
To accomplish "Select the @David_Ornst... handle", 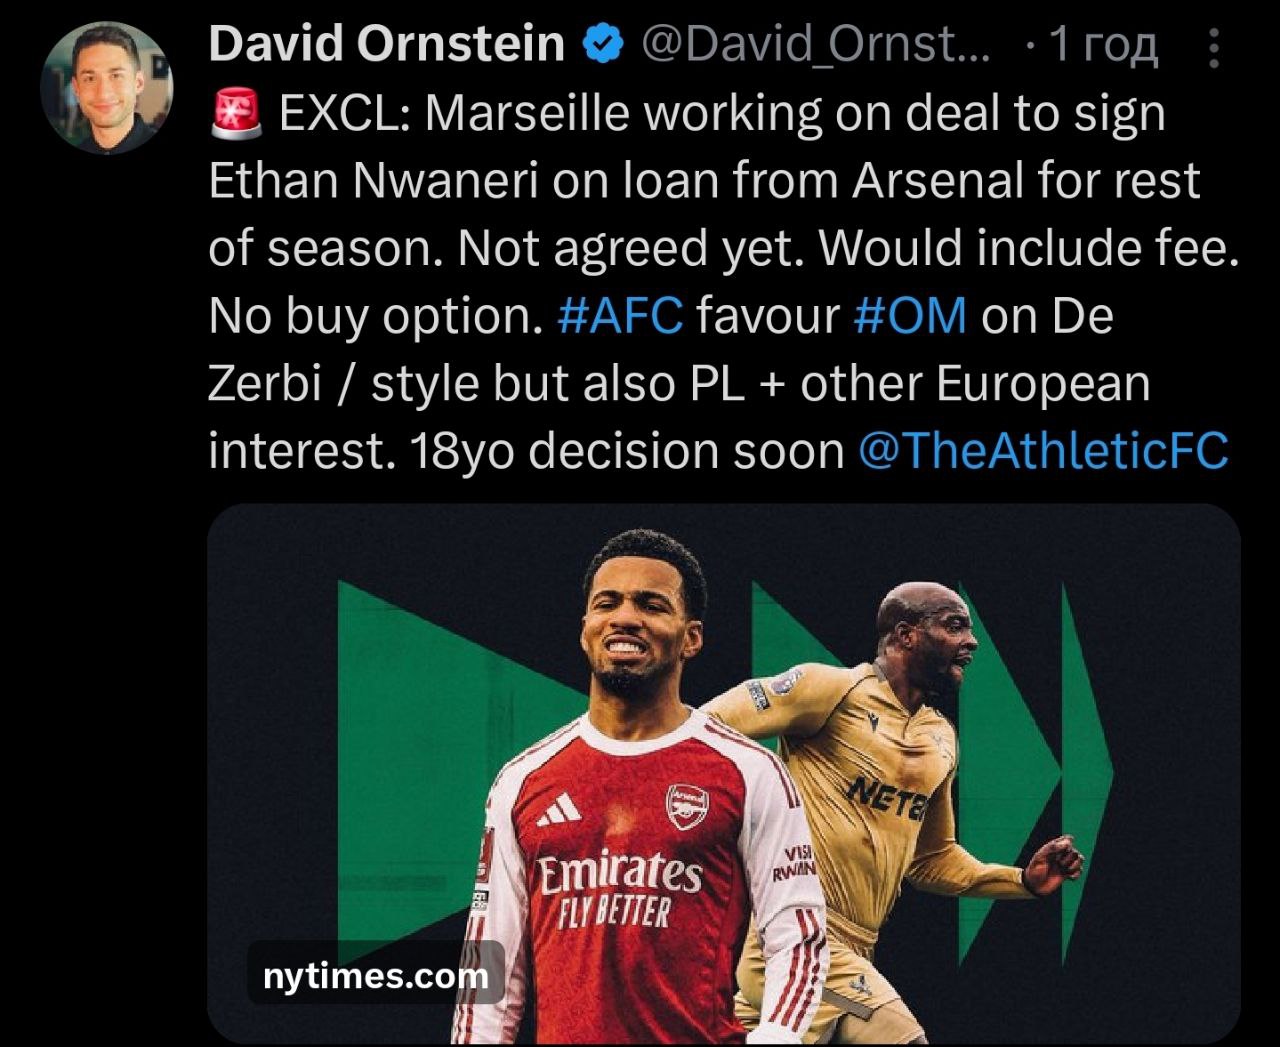I will tap(814, 45).
